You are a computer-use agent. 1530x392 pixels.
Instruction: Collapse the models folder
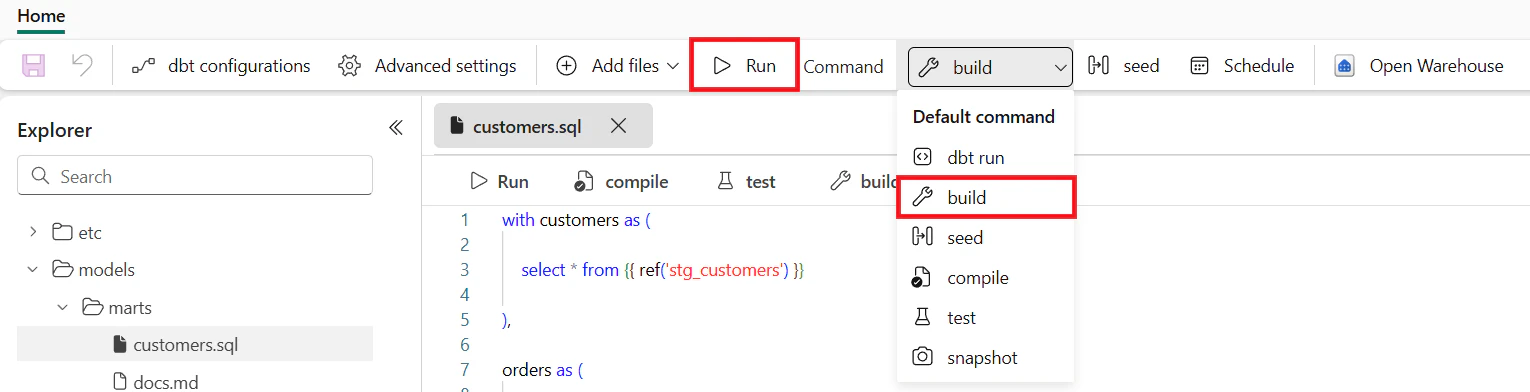(33, 269)
